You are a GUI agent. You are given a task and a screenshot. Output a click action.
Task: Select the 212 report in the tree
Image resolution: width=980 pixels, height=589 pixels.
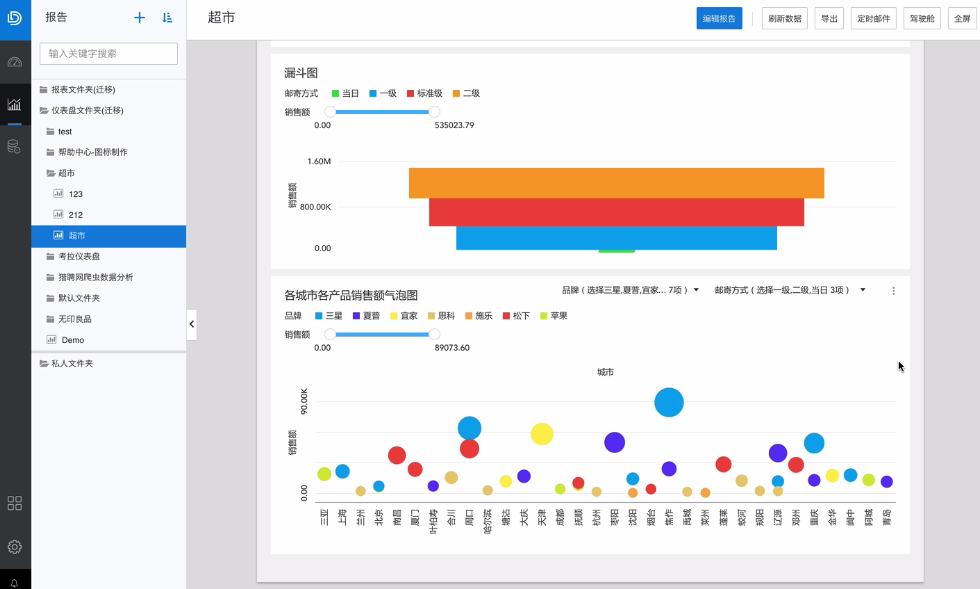click(75, 214)
